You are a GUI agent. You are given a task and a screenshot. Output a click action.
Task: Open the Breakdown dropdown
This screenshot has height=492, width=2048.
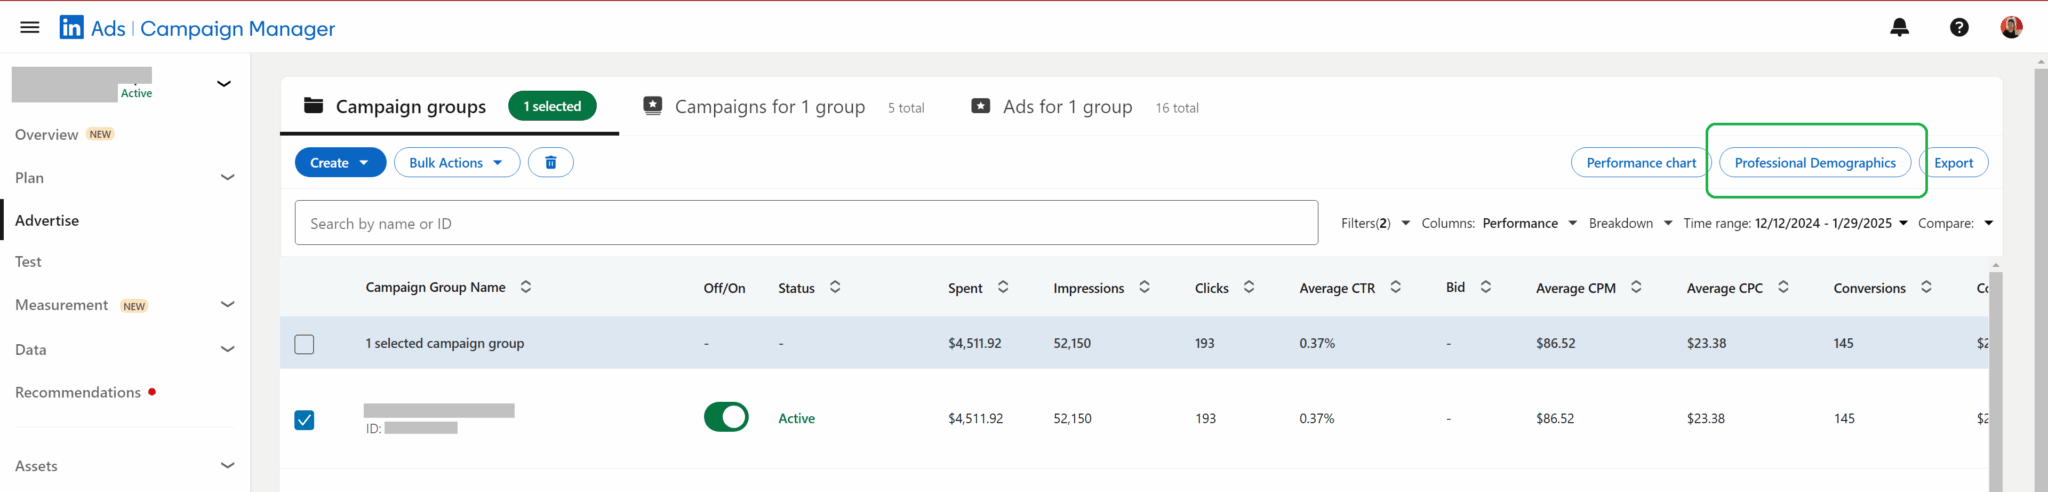tap(1630, 223)
